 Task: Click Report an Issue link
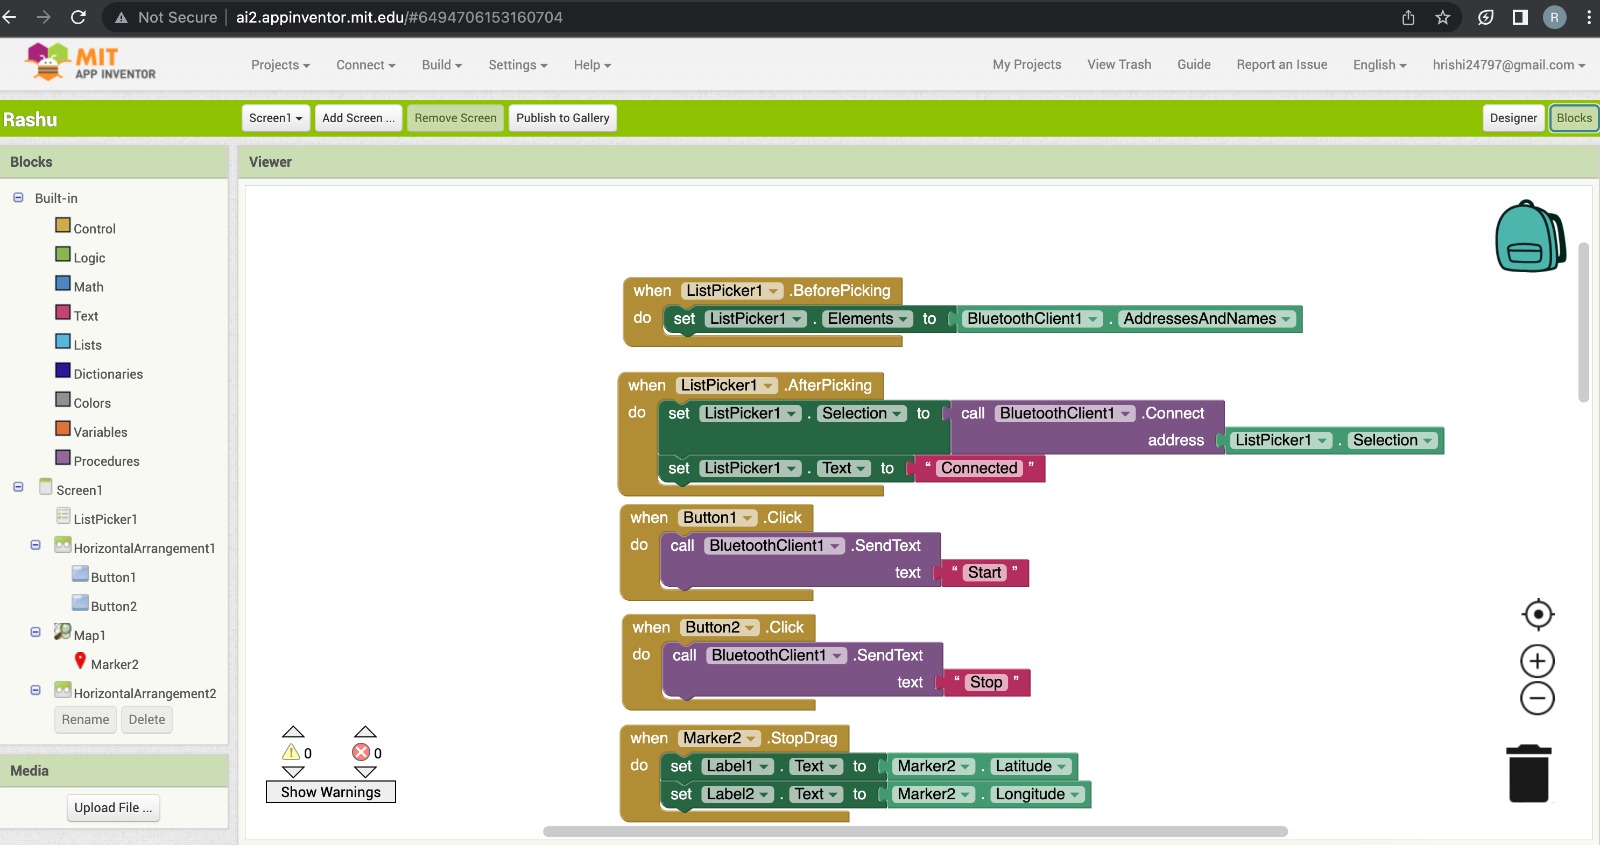coord(1282,65)
